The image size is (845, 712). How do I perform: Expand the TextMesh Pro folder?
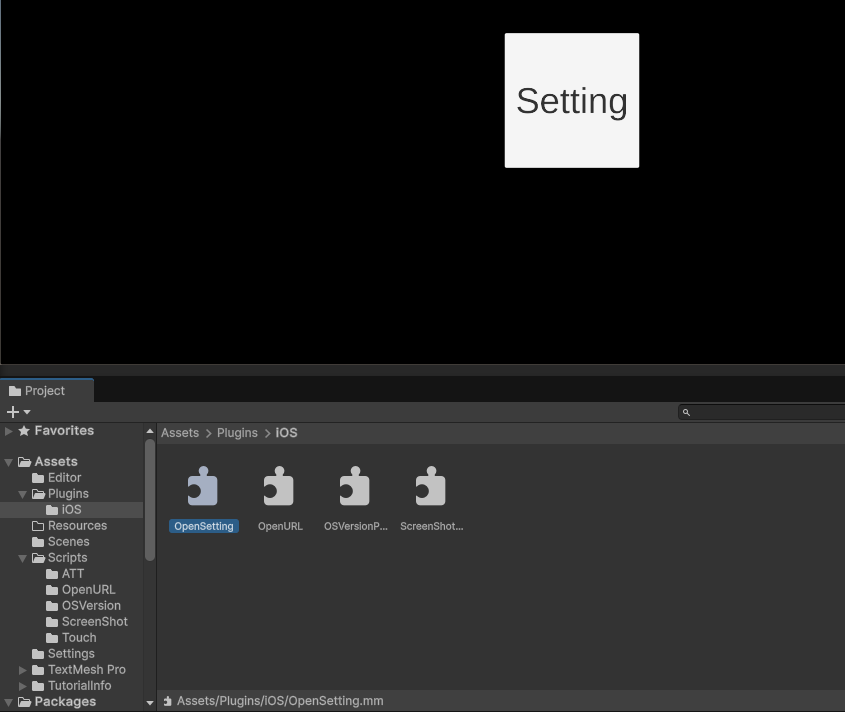click(x=23, y=670)
